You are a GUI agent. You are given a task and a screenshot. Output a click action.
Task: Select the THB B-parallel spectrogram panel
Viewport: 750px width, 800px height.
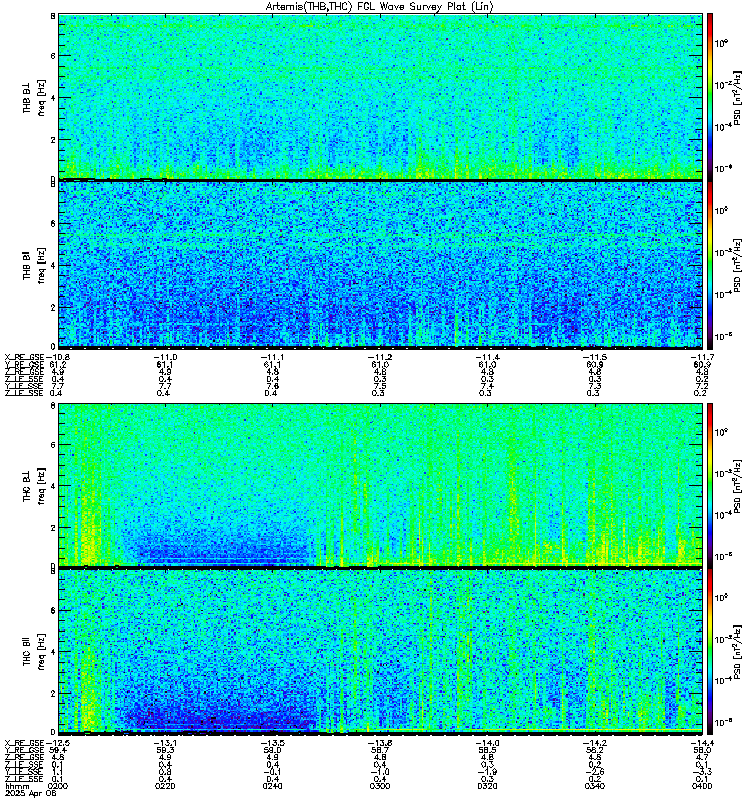380,265
